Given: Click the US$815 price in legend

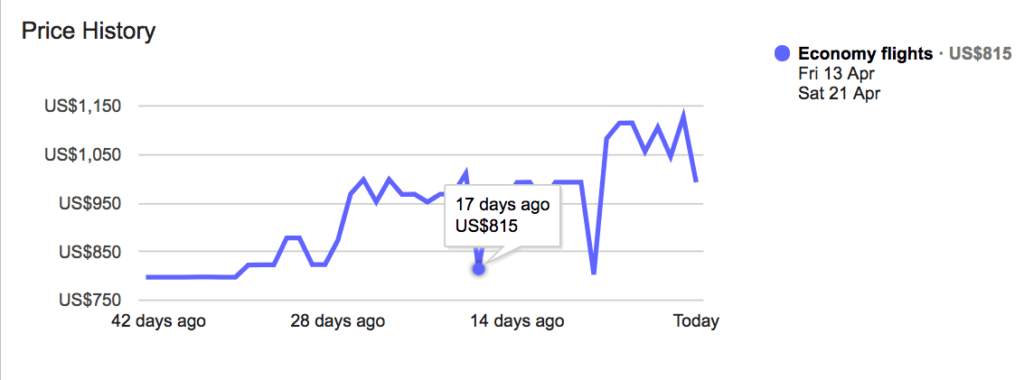Looking at the screenshot, I should point(980,54).
